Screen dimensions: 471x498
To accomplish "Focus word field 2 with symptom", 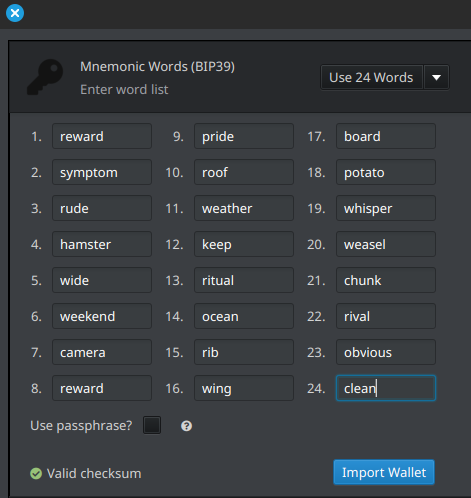I will click(x=102, y=172).
